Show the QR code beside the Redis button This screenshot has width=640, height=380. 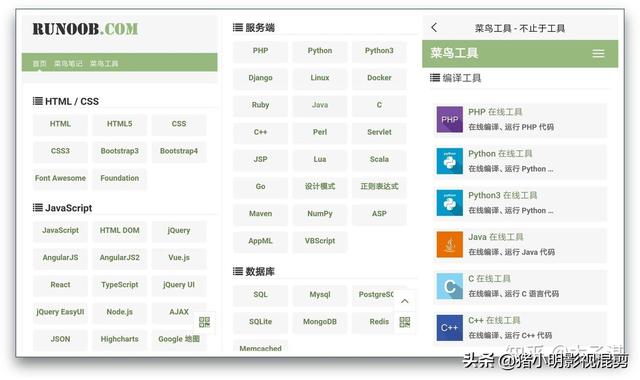click(x=404, y=322)
